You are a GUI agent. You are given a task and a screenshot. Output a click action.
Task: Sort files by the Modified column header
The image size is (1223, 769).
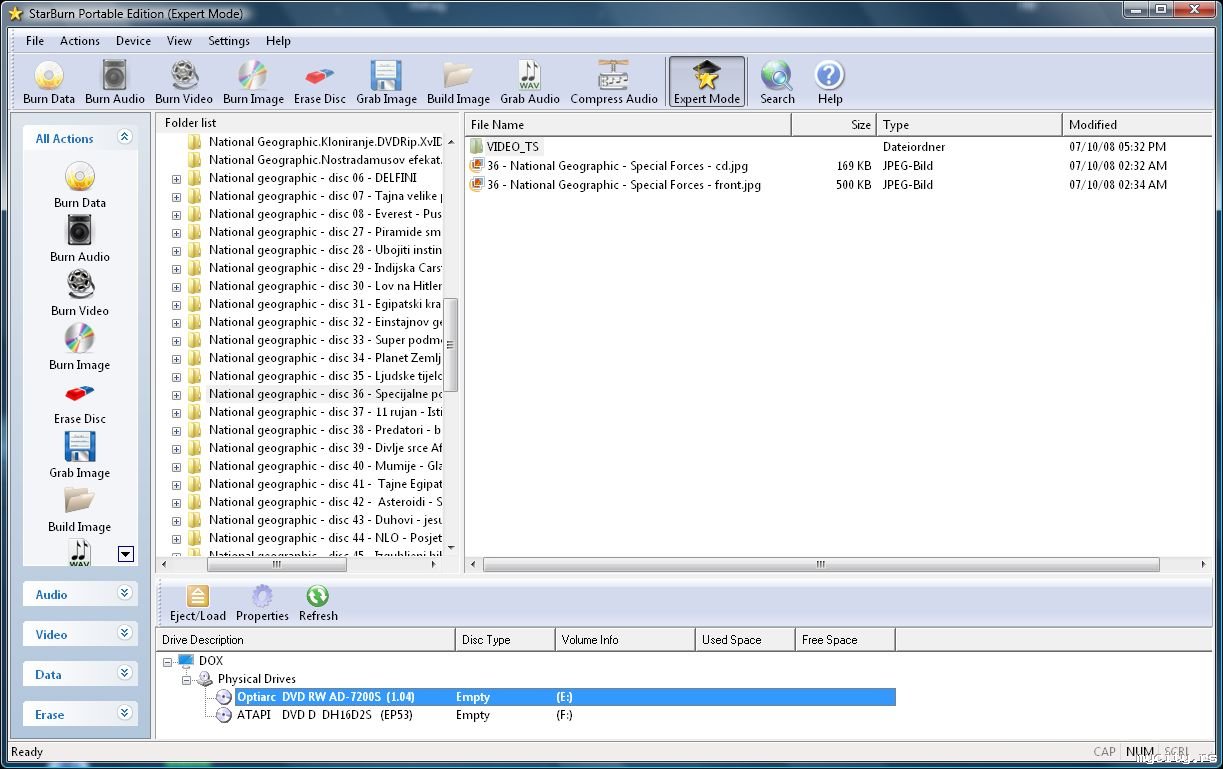click(x=1135, y=125)
